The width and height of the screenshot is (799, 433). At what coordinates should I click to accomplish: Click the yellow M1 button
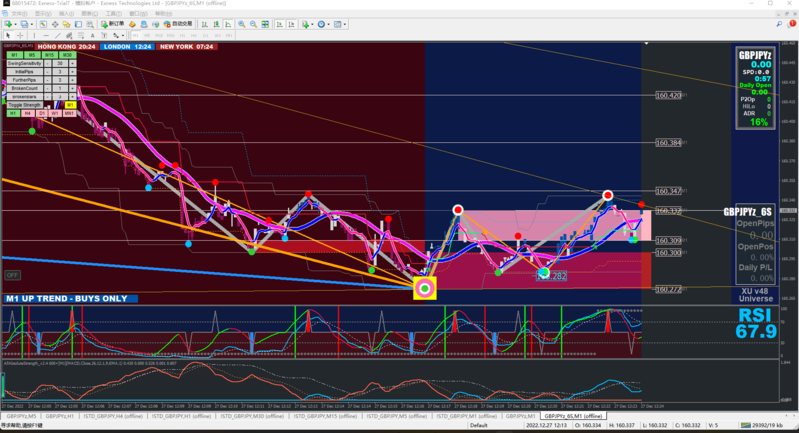tap(70, 105)
